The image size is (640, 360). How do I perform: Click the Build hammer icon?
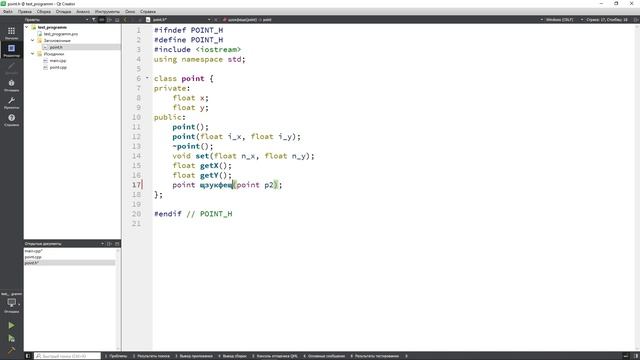tap(11, 350)
